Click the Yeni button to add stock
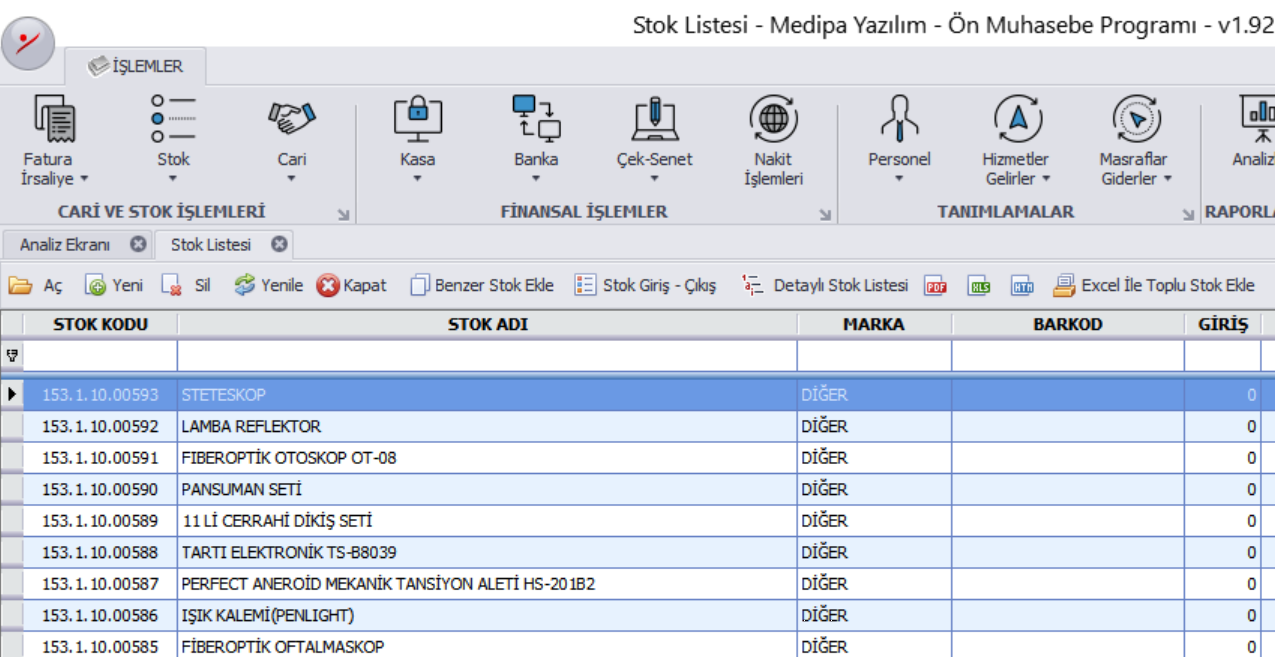This screenshot has height=657, width=1275. [114, 286]
